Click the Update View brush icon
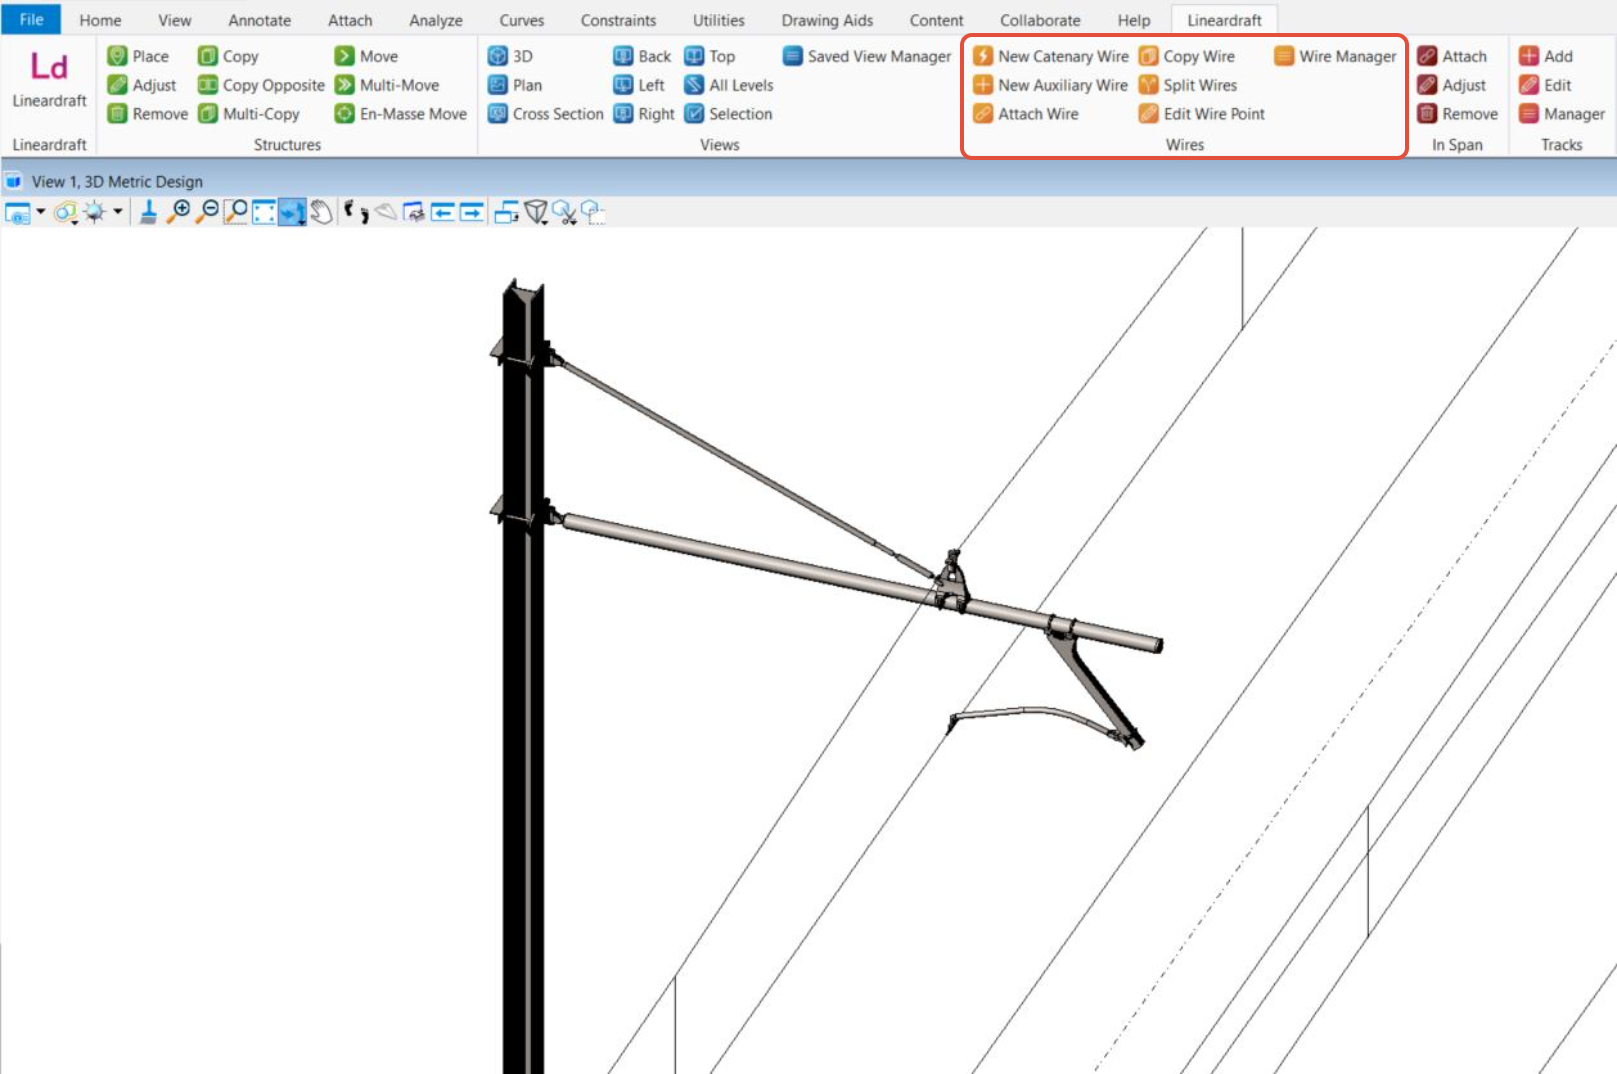The width and height of the screenshot is (1617, 1074). tap(148, 211)
